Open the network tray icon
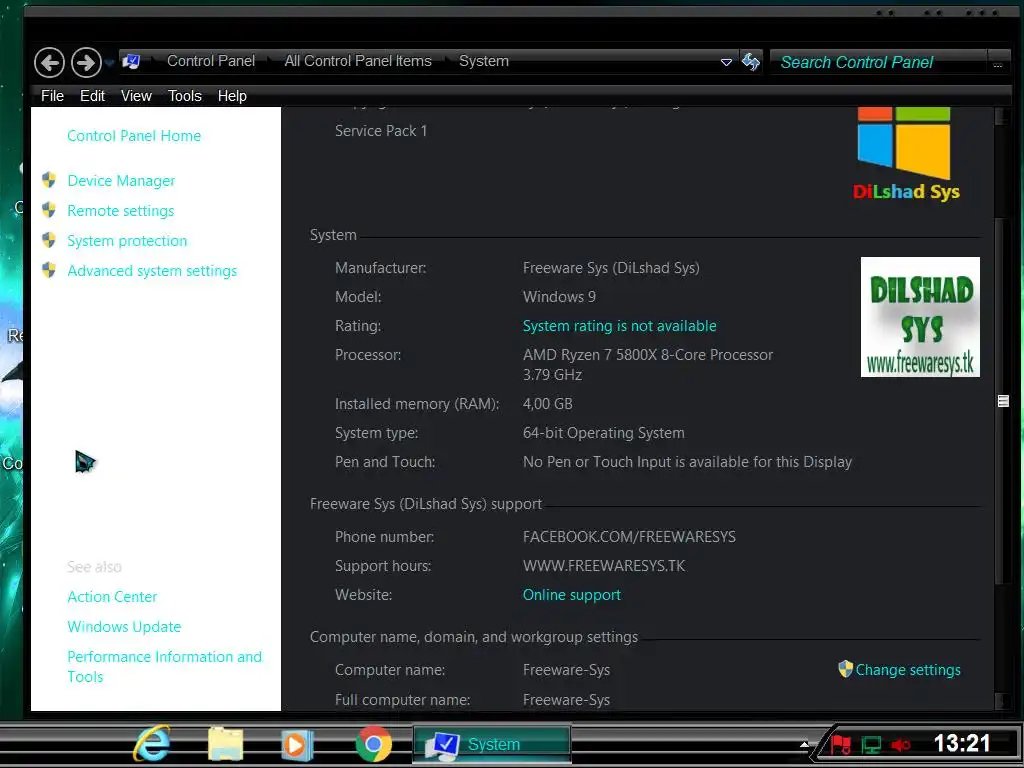Screen dimensions: 1024x768 pyautogui.click(x=871, y=744)
